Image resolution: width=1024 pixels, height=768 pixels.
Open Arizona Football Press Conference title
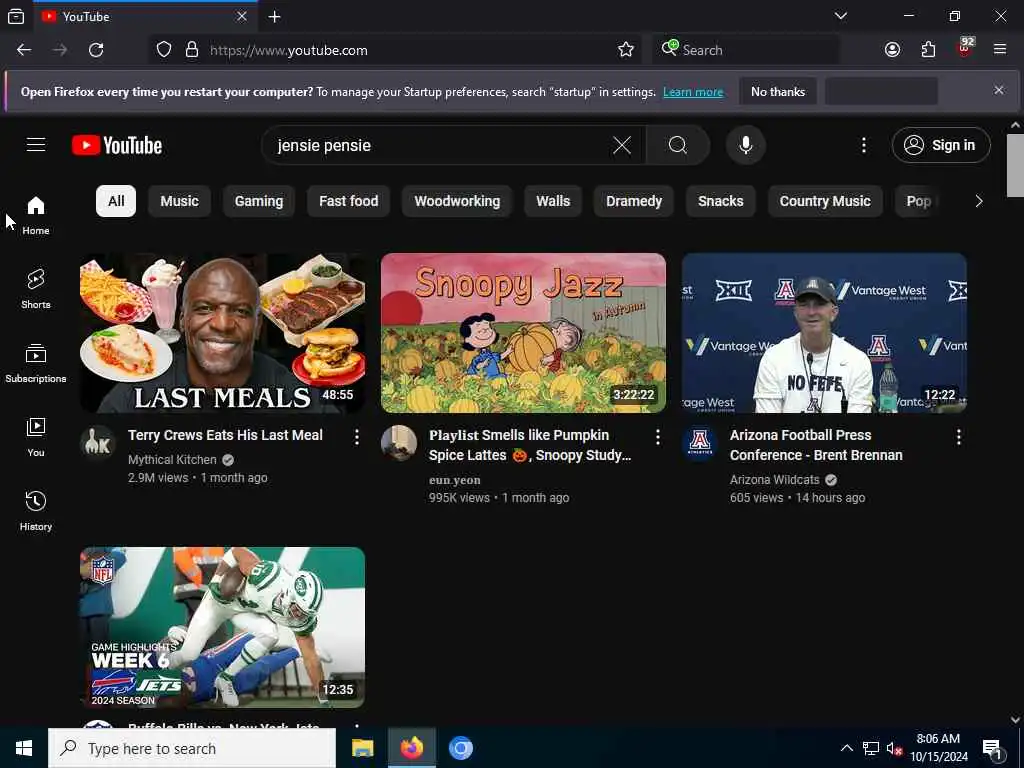816,445
